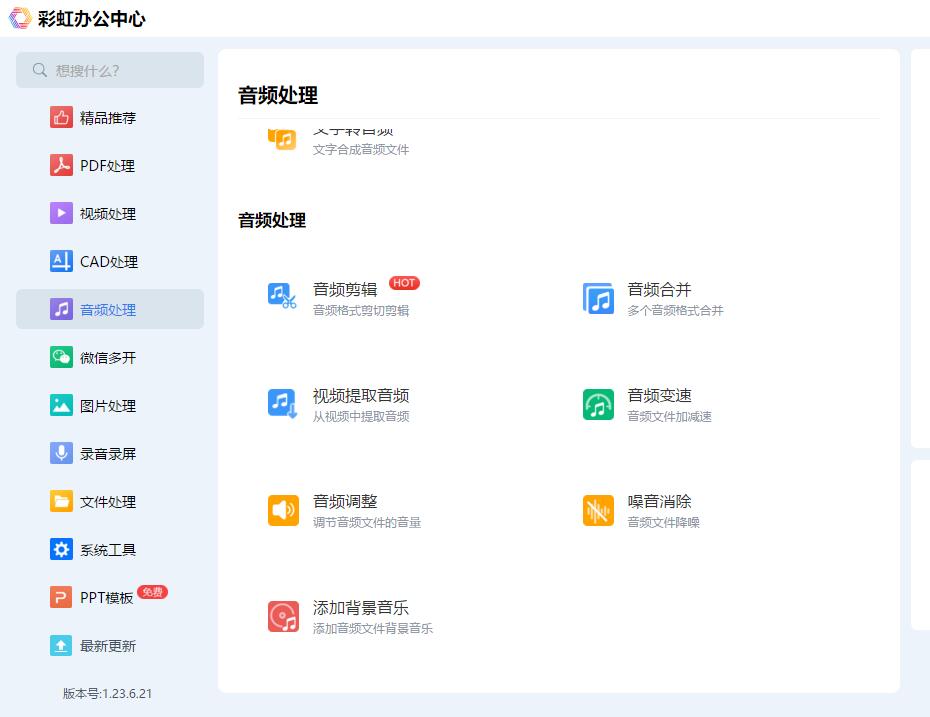Open the 音频剪辑 tool icon

(283, 297)
